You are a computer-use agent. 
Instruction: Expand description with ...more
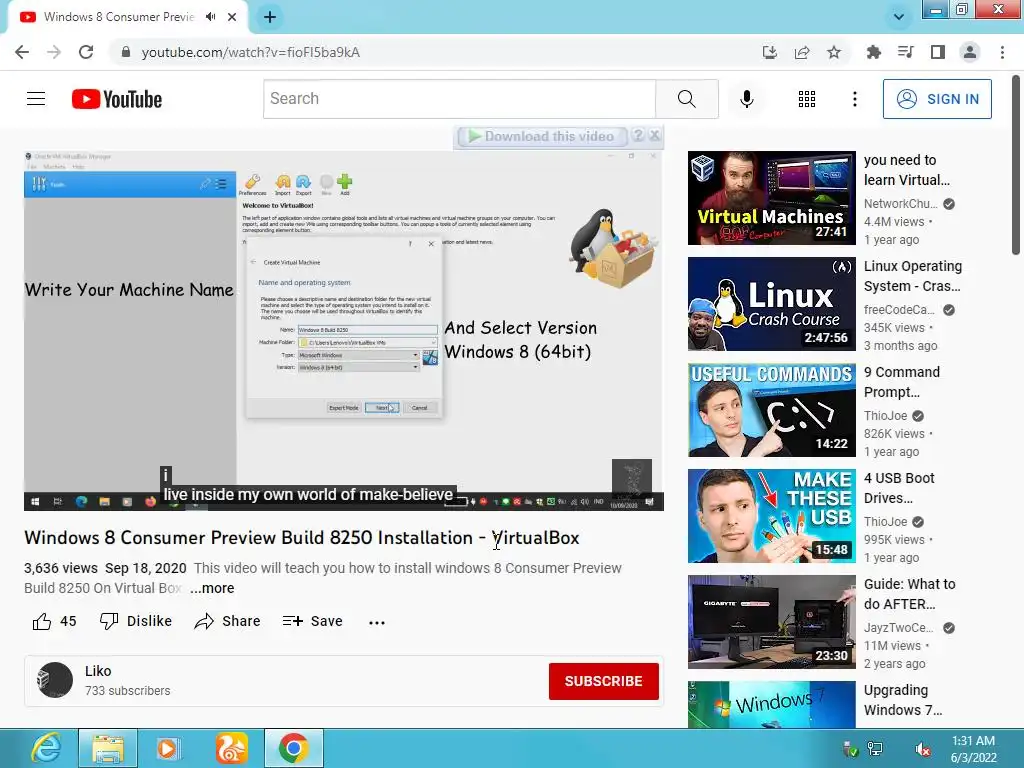(x=212, y=588)
